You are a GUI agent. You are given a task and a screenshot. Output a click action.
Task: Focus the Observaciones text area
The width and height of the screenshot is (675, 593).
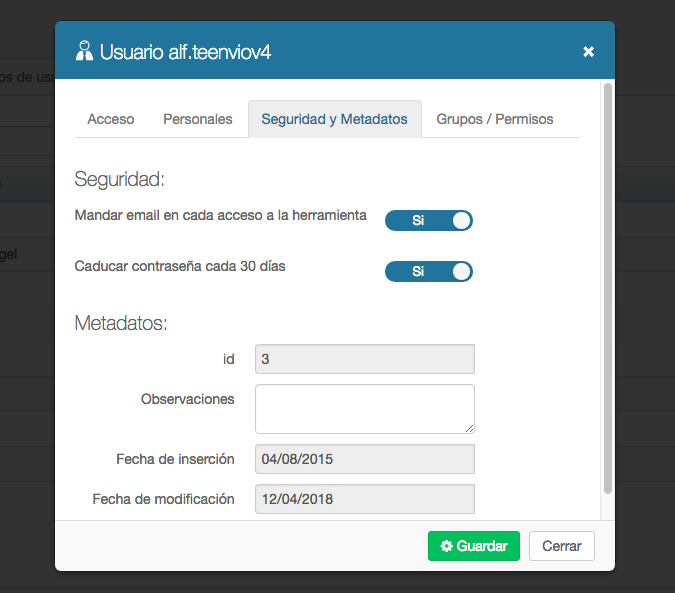pos(364,408)
